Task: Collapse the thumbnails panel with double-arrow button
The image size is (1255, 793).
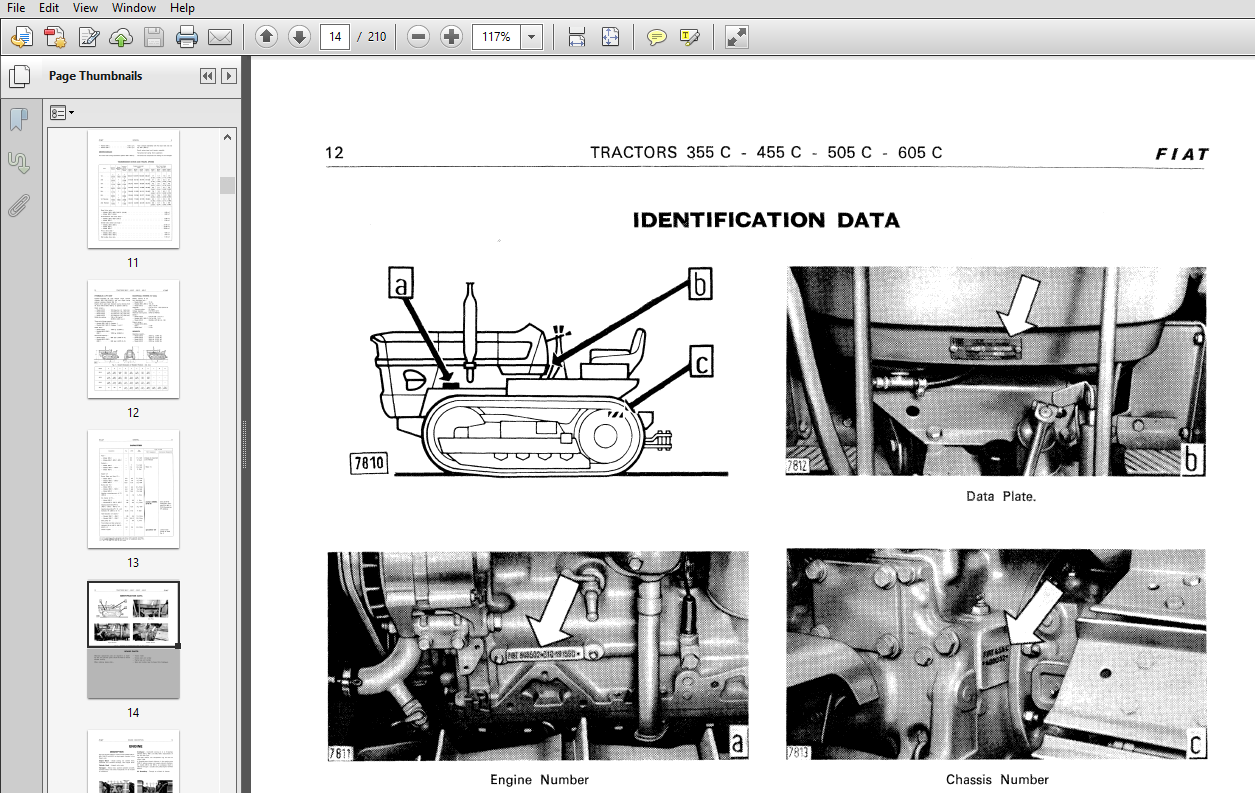Action: pyautogui.click(x=207, y=76)
